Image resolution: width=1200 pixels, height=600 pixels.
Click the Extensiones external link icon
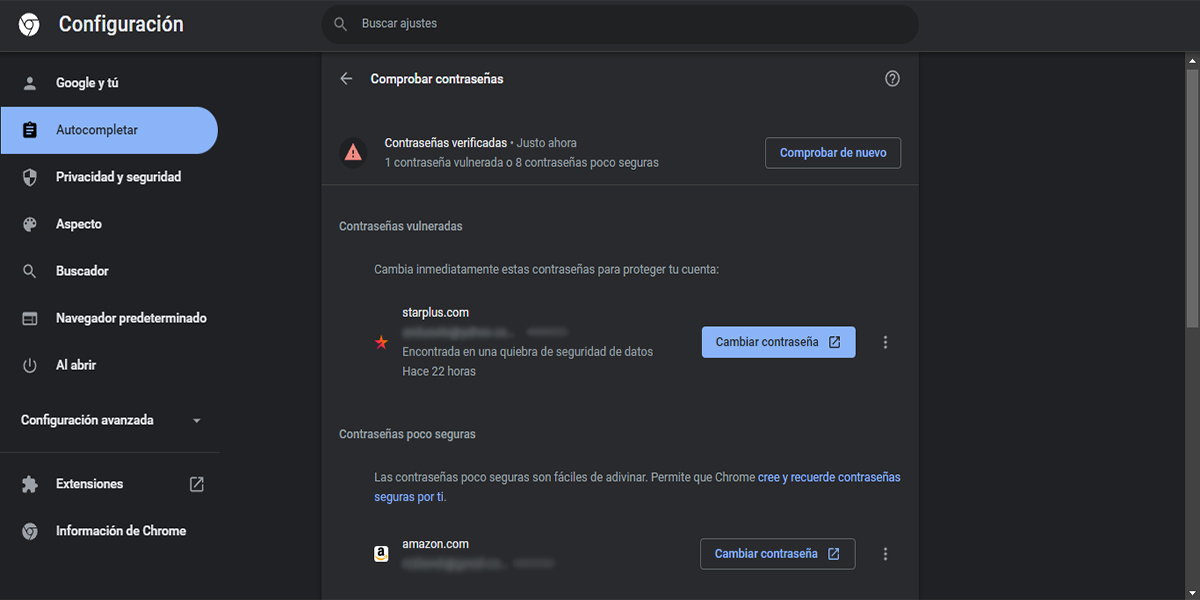pos(197,484)
